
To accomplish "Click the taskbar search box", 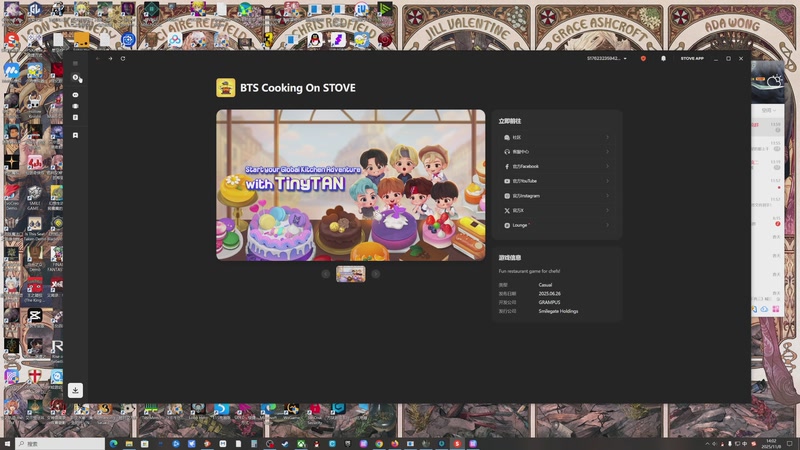I will point(60,444).
